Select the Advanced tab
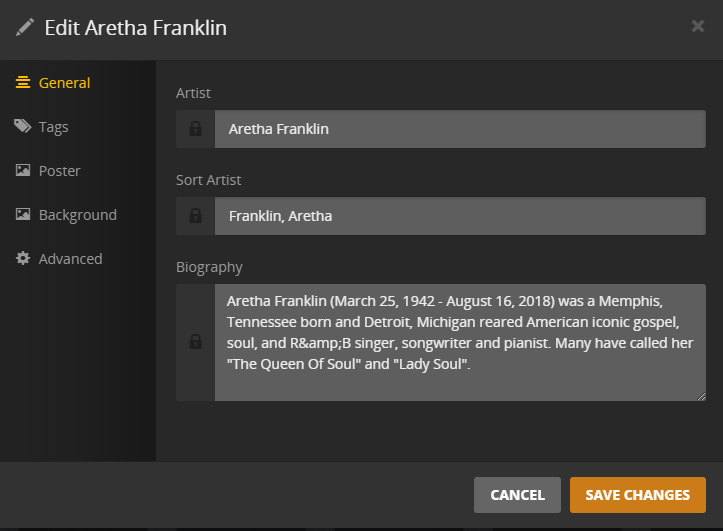This screenshot has width=723, height=531. tap(70, 259)
